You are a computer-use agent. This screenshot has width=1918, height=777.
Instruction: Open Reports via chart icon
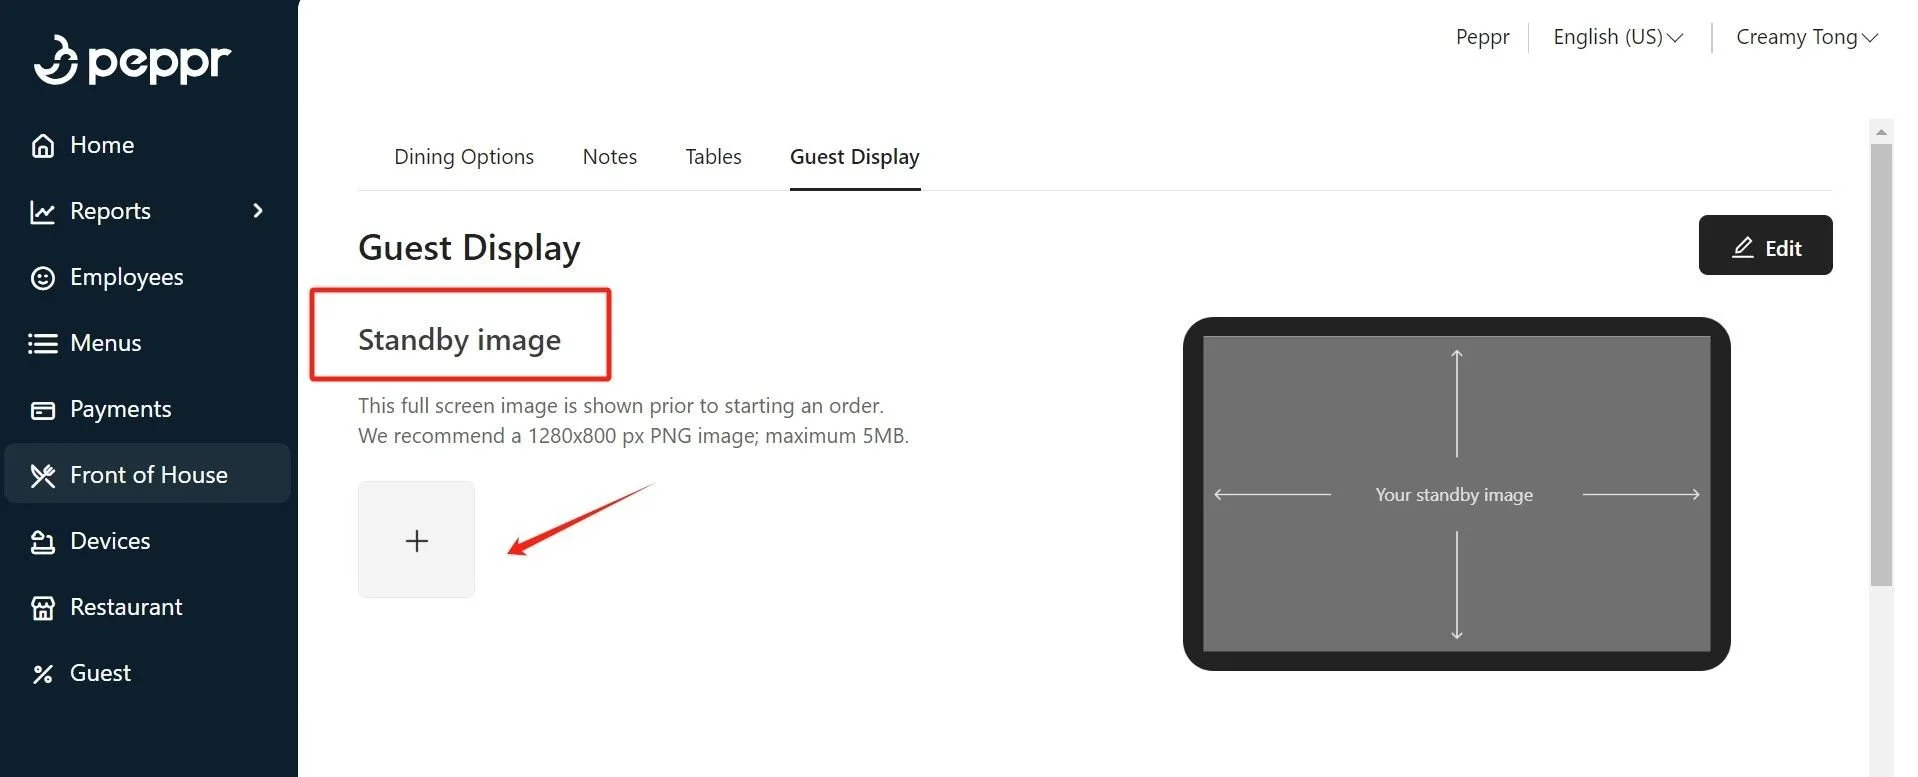(42, 212)
